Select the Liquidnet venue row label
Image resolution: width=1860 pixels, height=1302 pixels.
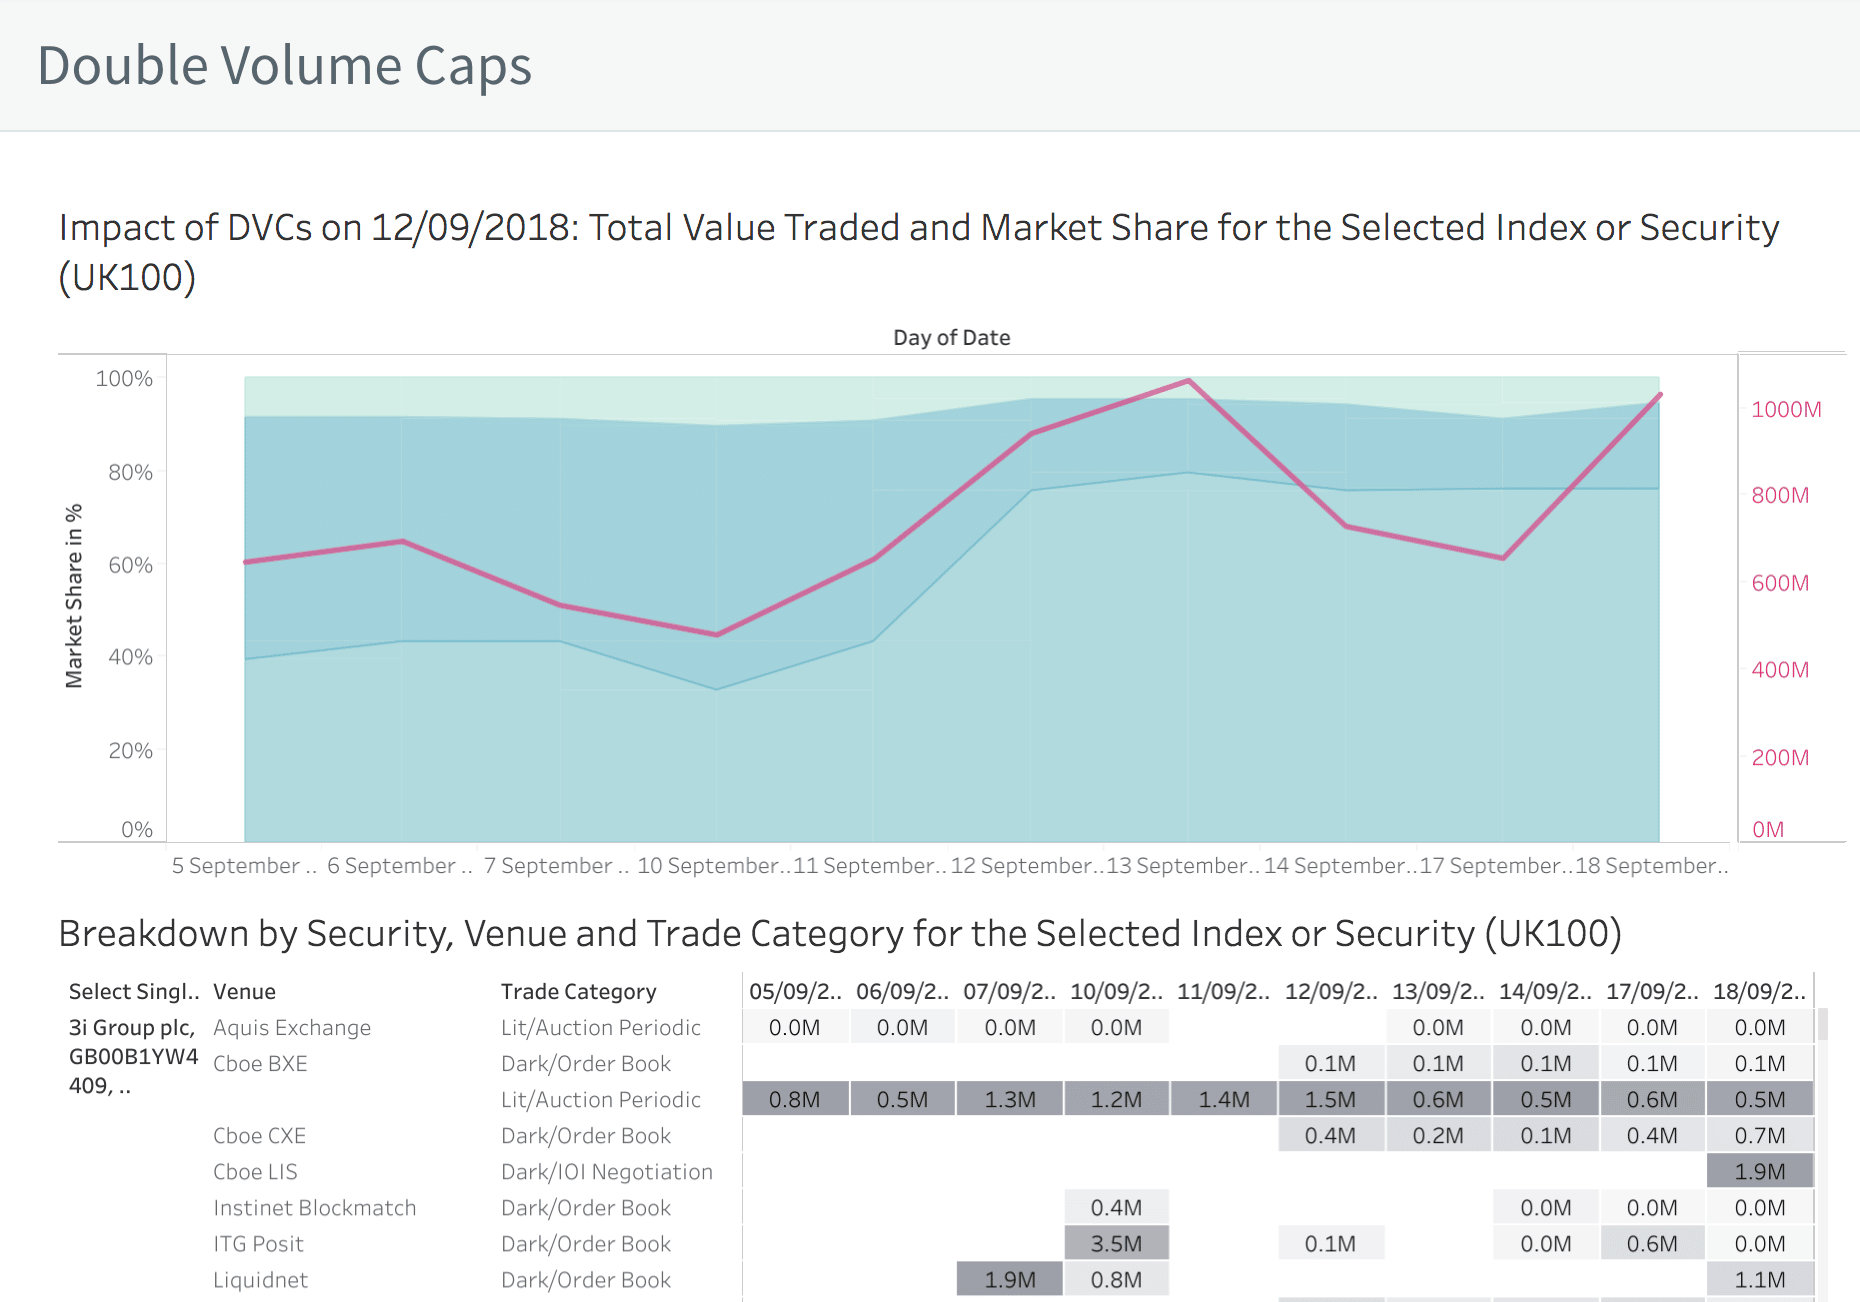click(260, 1280)
